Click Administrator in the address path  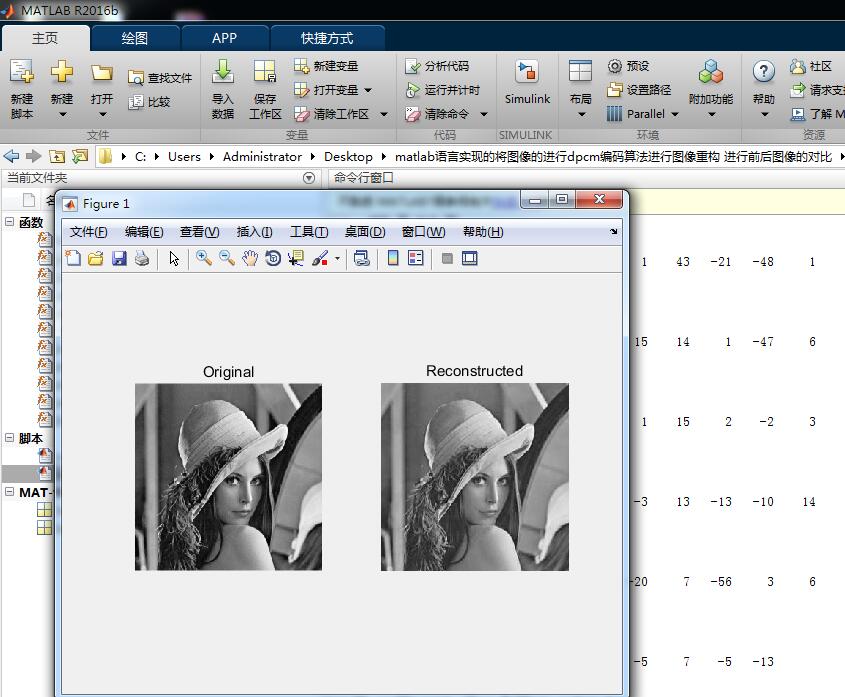click(x=262, y=157)
